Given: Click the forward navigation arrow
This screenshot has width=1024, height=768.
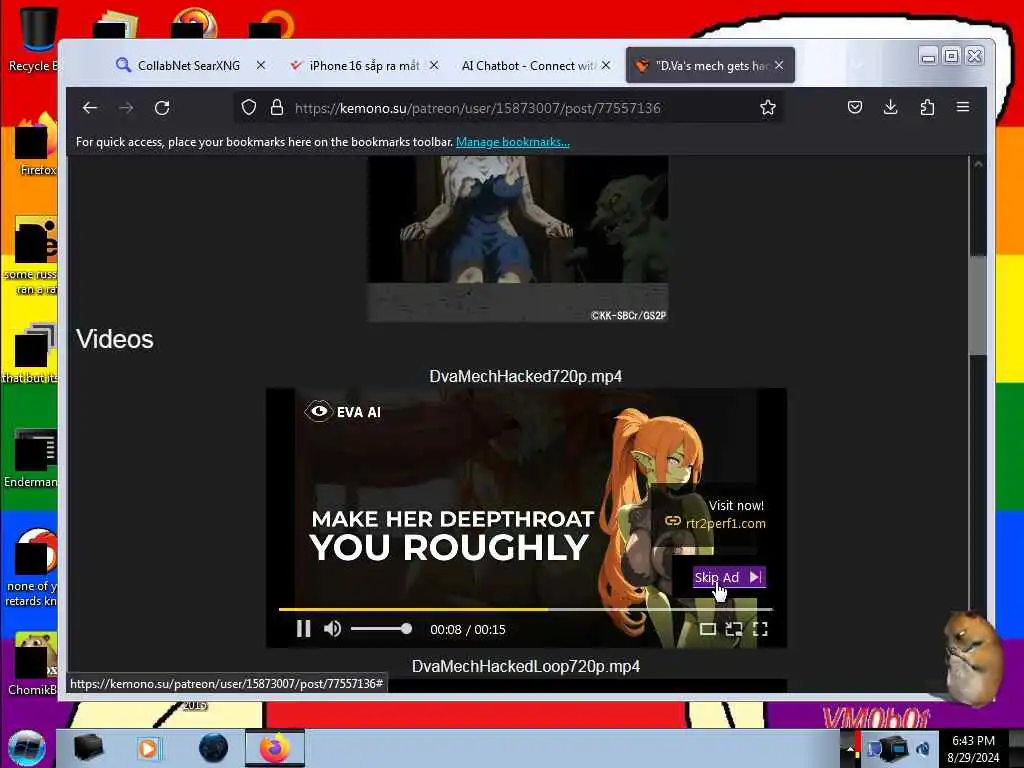Looking at the screenshot, I should [126, 108].
